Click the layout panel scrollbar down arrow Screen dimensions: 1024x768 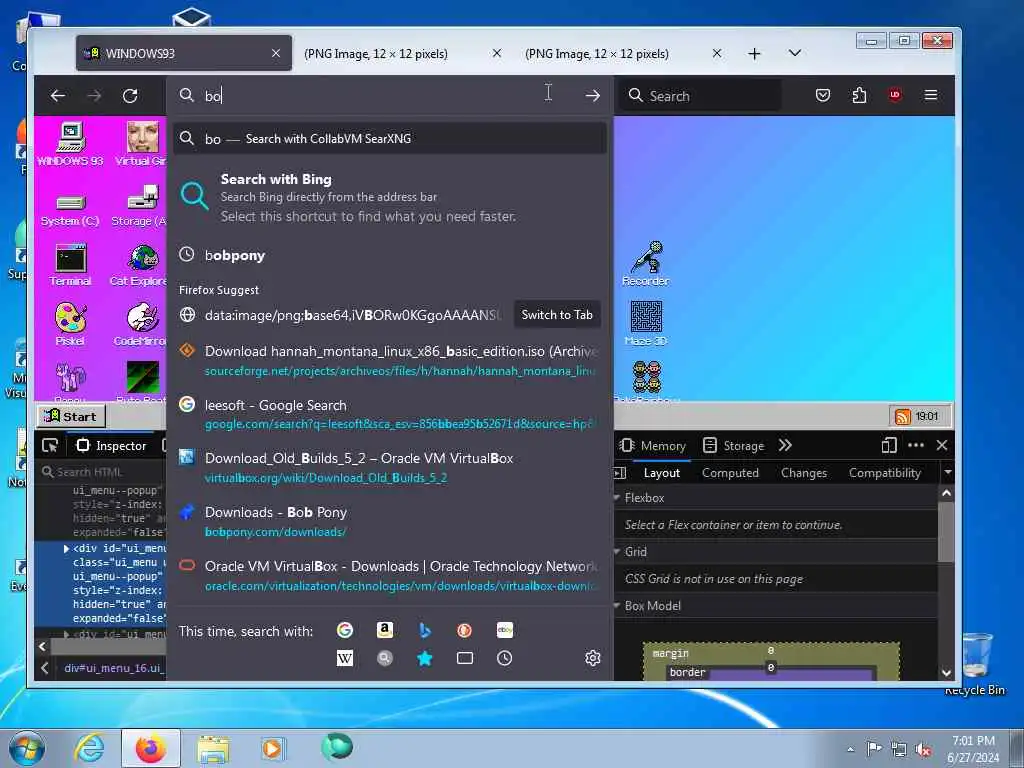pyautogui.click(x=947, y=673)
